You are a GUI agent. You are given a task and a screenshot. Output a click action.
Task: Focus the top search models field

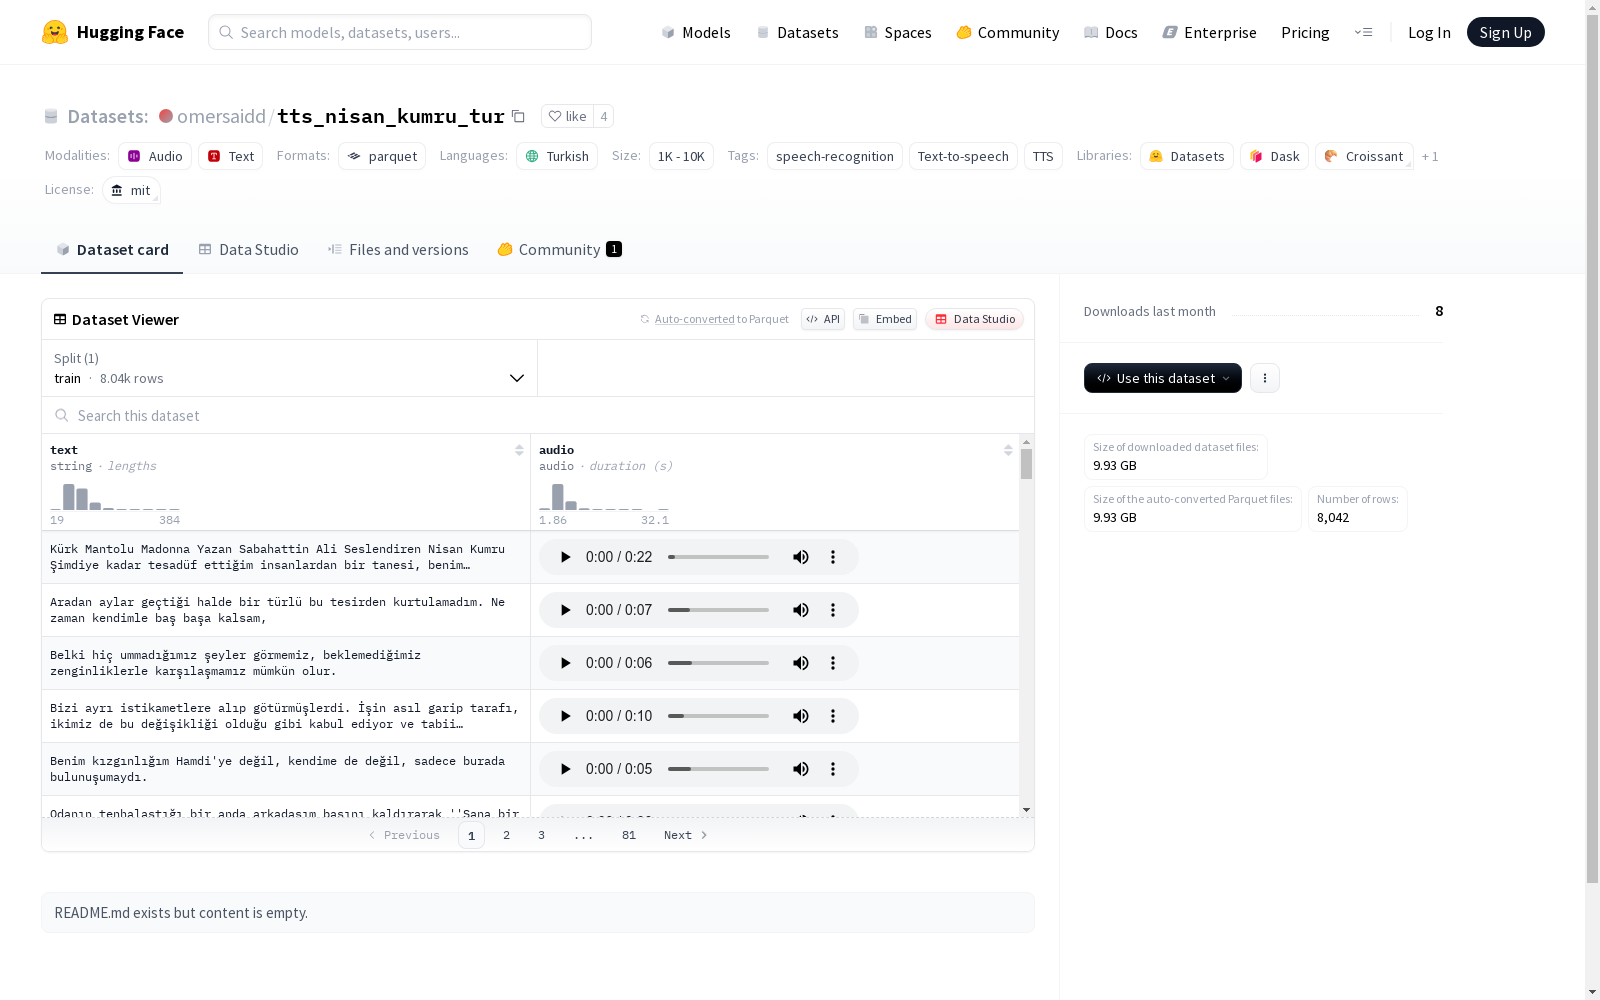[400, 32]
